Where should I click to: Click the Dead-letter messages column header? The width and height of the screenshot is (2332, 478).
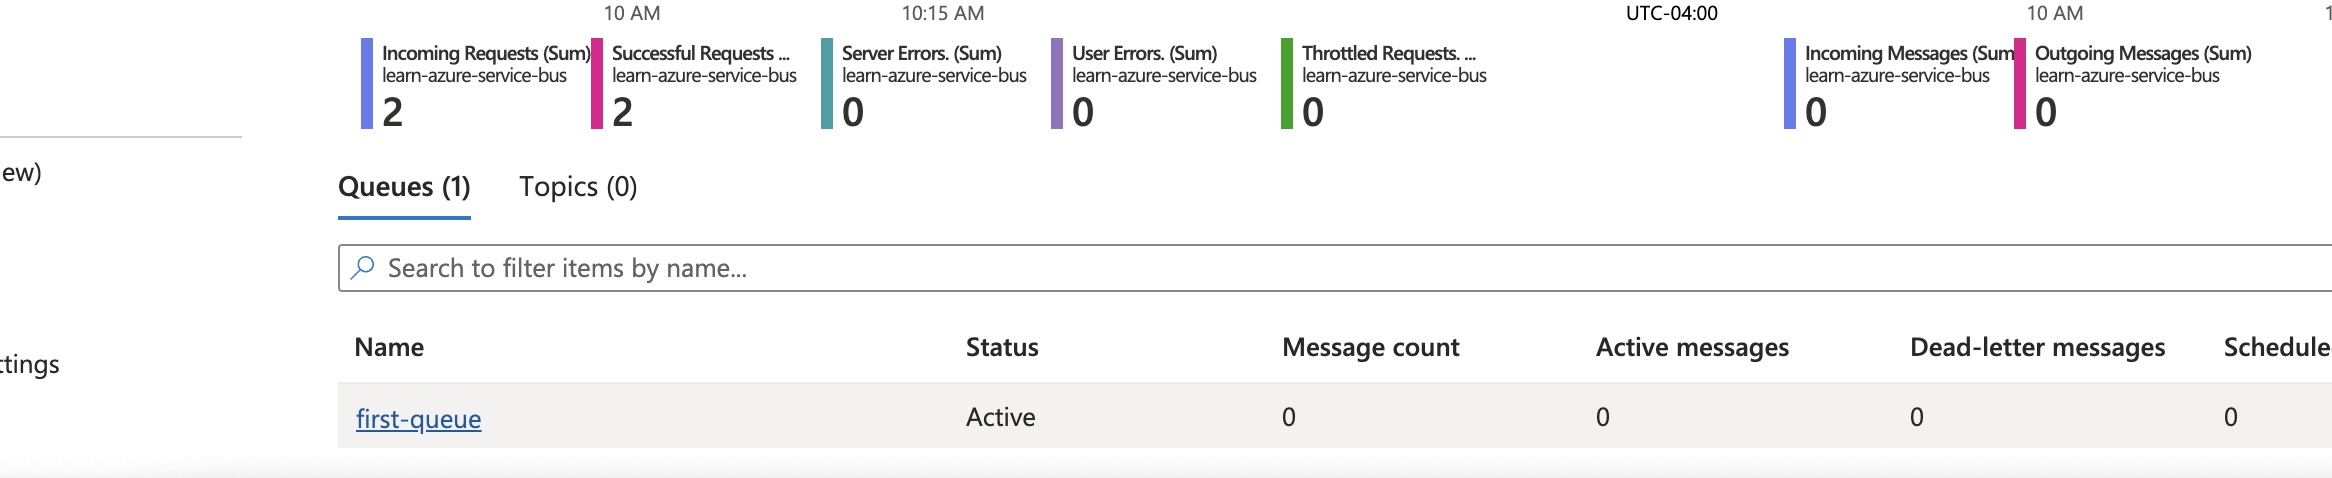tap(2037, 347)
